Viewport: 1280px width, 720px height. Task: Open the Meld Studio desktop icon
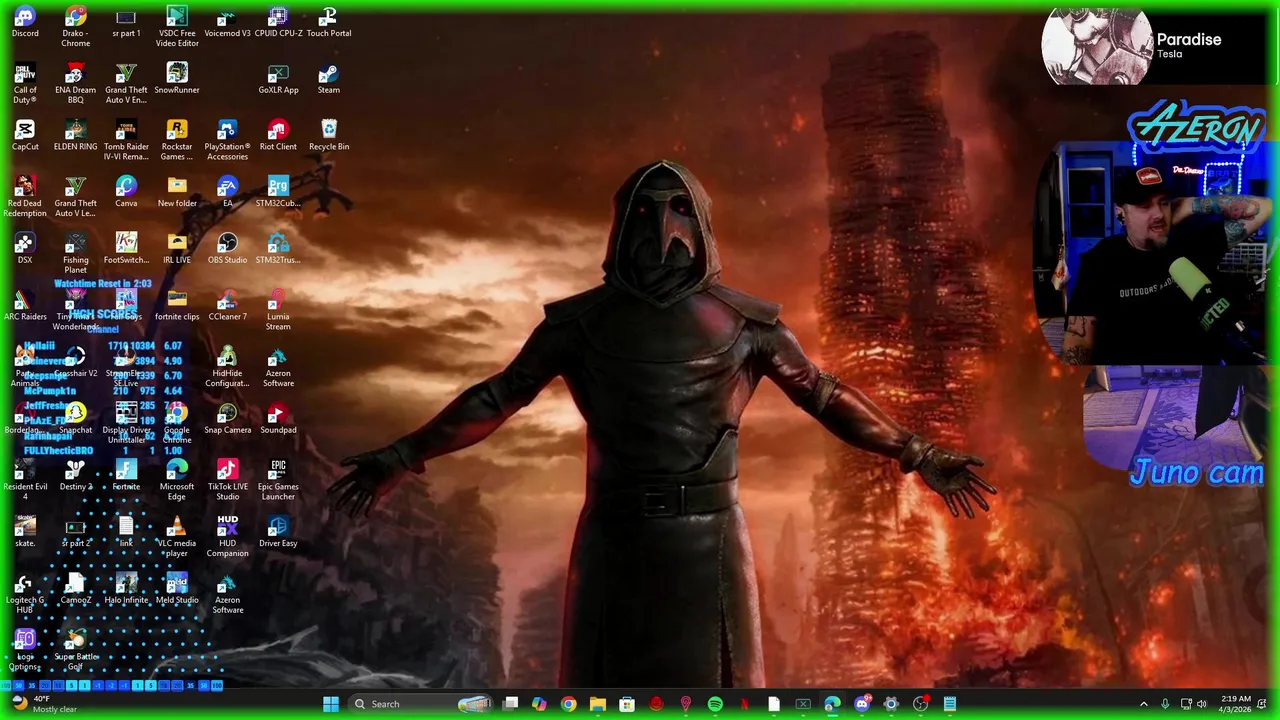pos(177,590)
